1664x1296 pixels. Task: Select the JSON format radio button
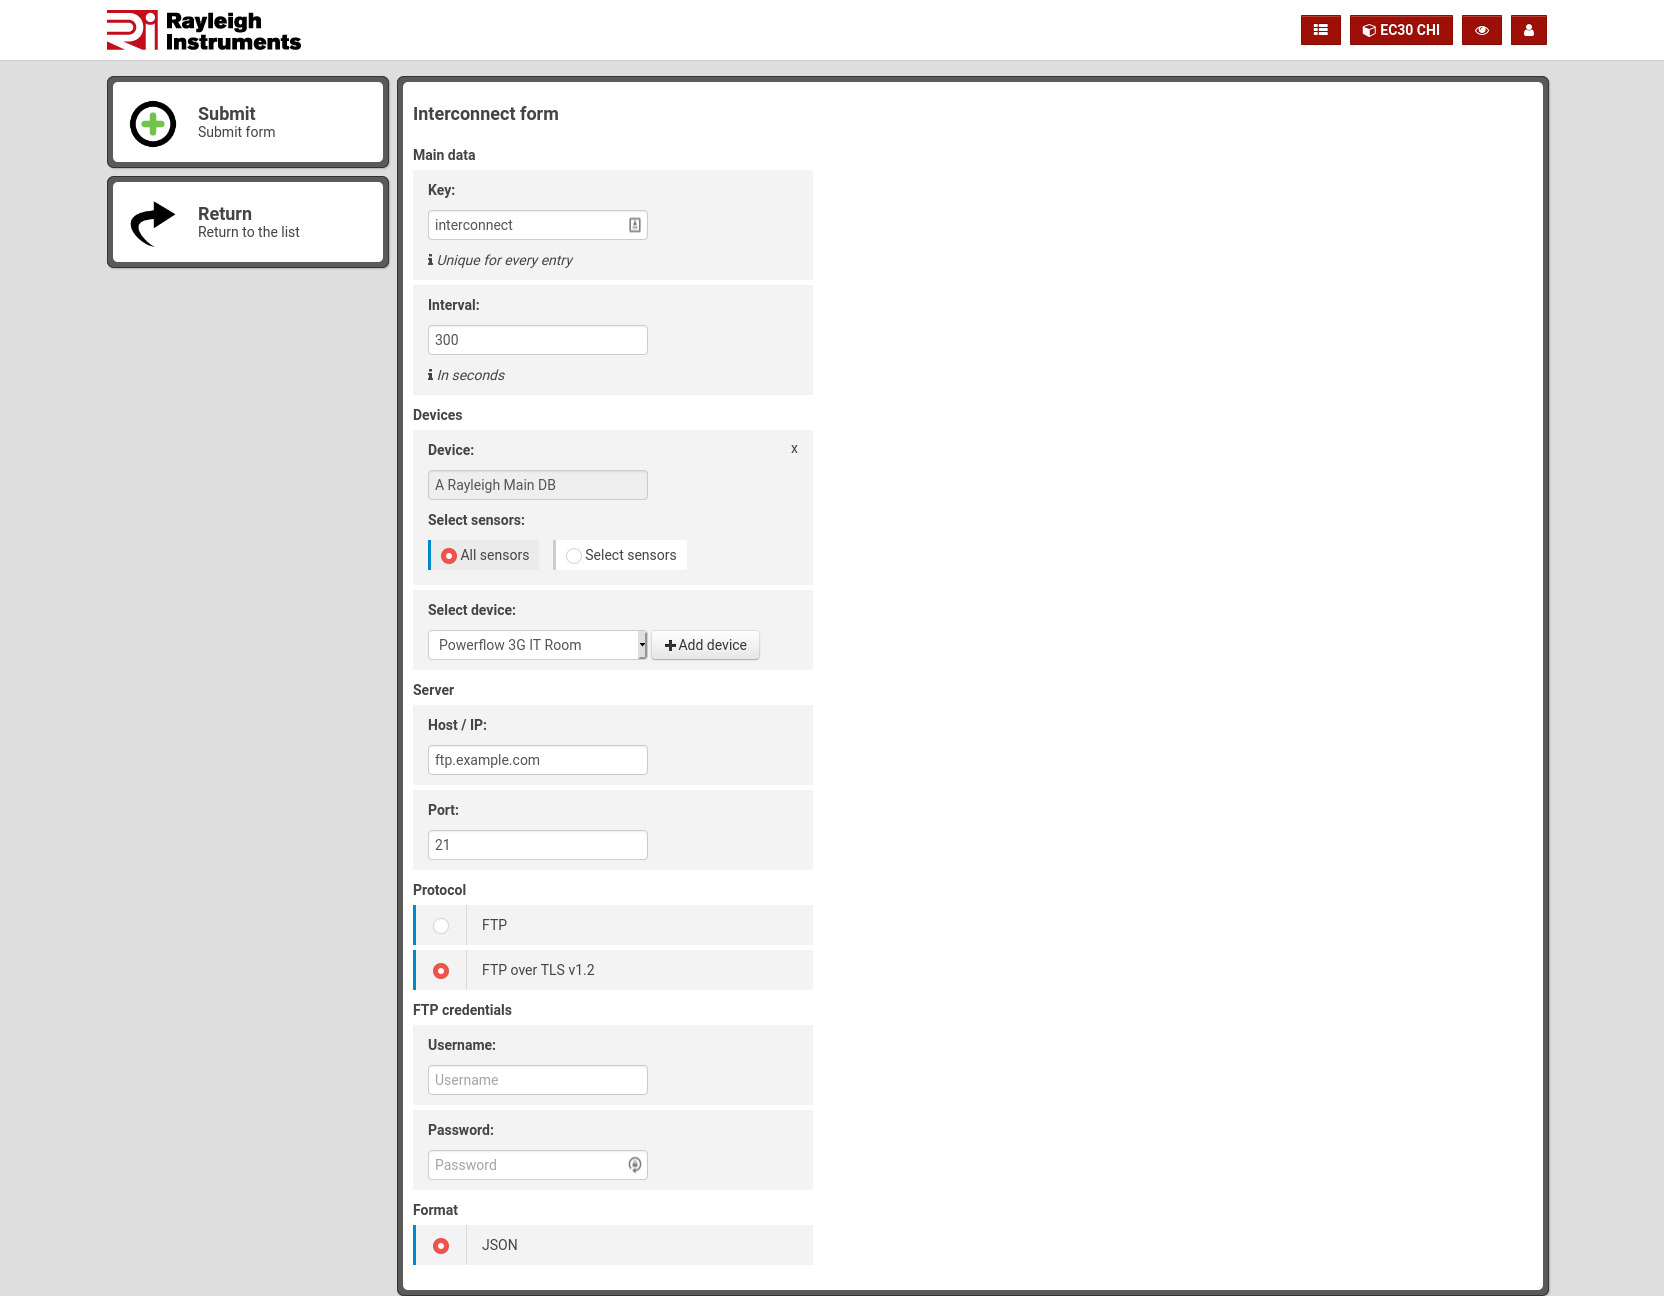440,1245
